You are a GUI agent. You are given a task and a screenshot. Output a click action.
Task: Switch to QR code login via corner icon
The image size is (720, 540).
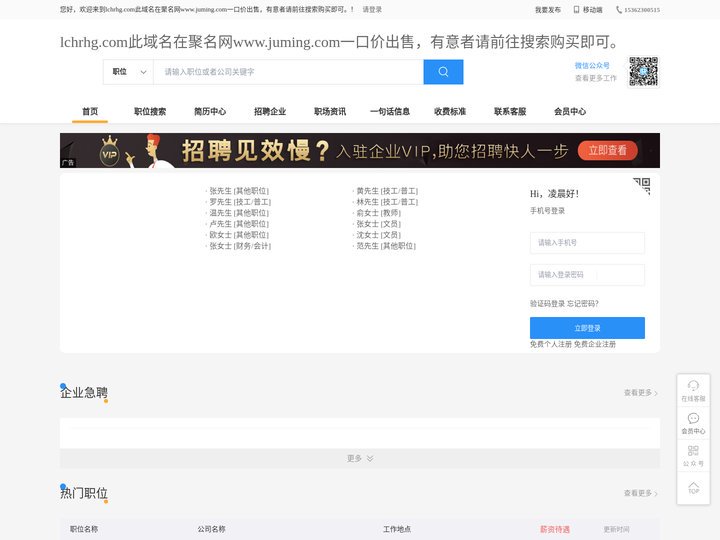tap(642, 186)
